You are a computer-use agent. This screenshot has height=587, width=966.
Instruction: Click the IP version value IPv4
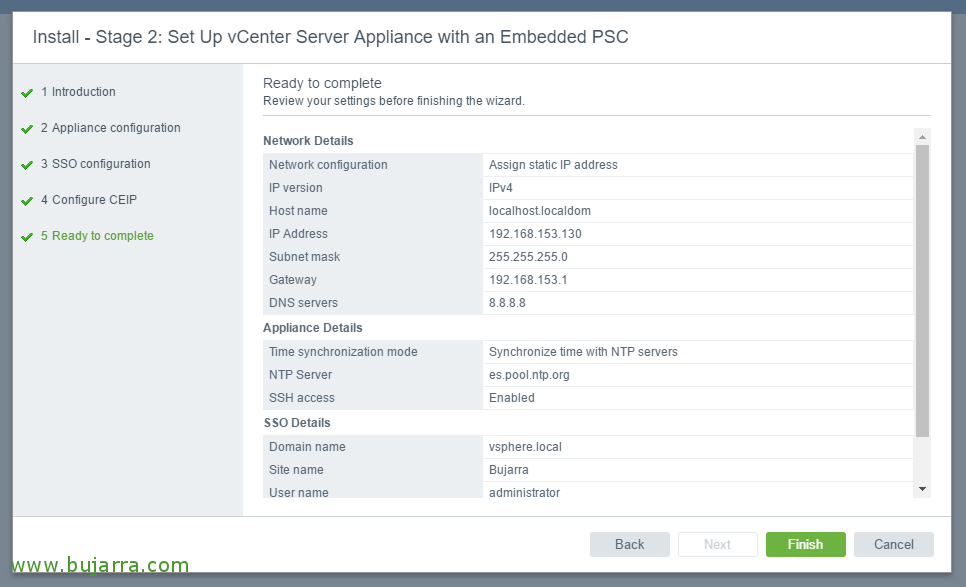[x=501, y=188]
